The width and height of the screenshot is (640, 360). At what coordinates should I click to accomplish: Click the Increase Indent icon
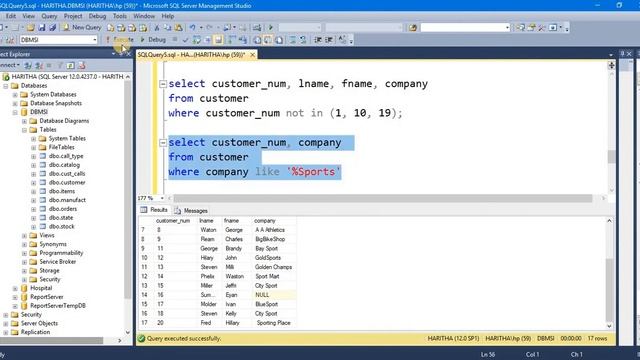(329, 40)
